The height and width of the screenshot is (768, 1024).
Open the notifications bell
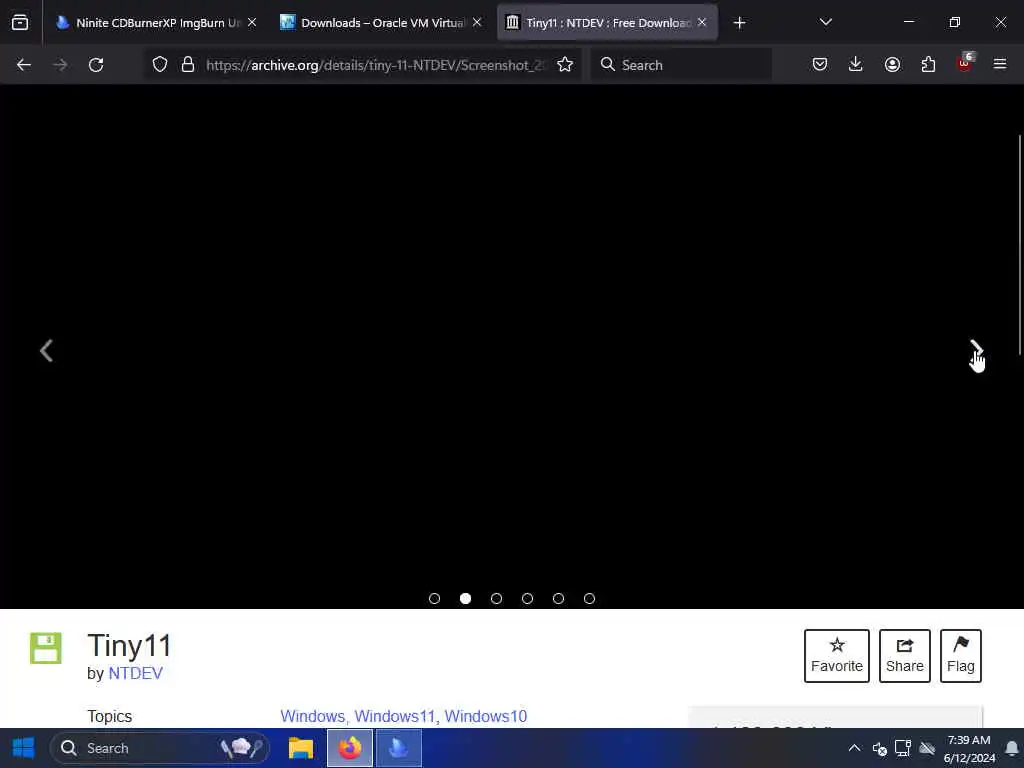[x=1012, y=748]
